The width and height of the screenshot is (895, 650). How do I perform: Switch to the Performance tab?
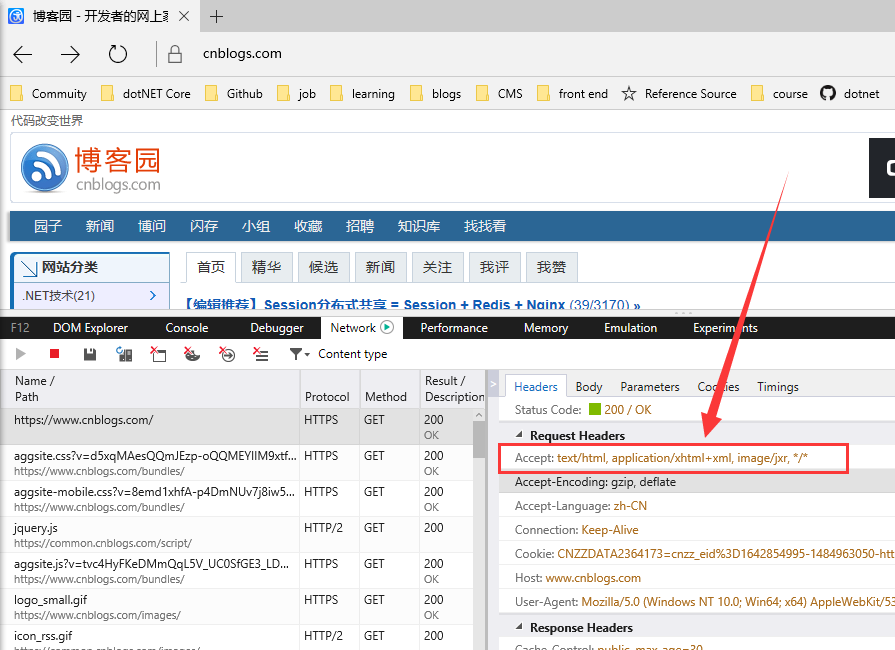click(454, 328)
